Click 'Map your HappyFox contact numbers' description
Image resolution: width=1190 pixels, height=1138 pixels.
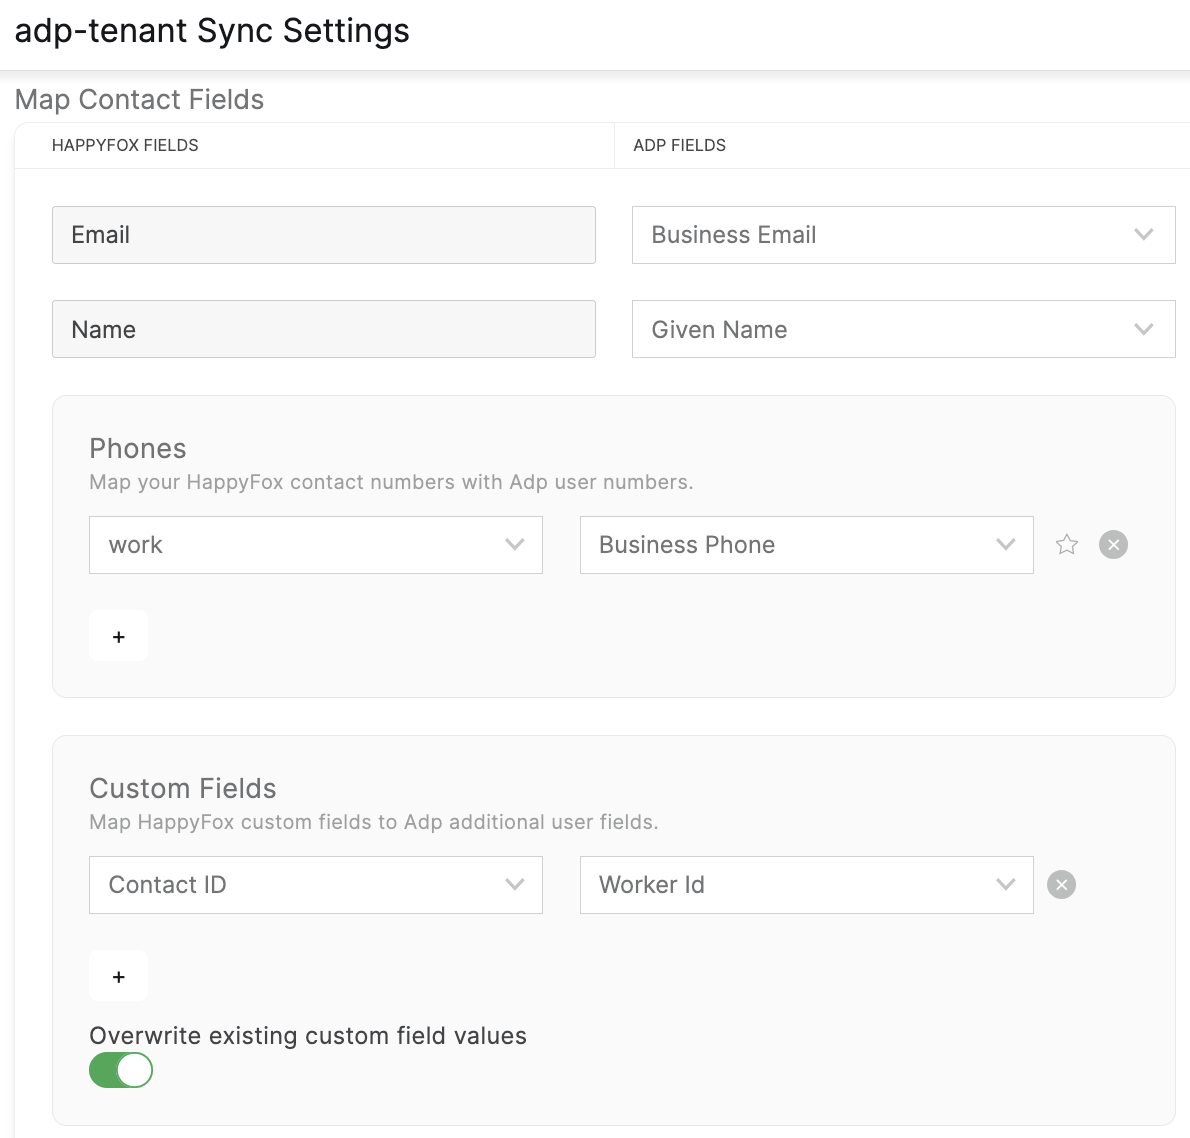tap(392, 482)
